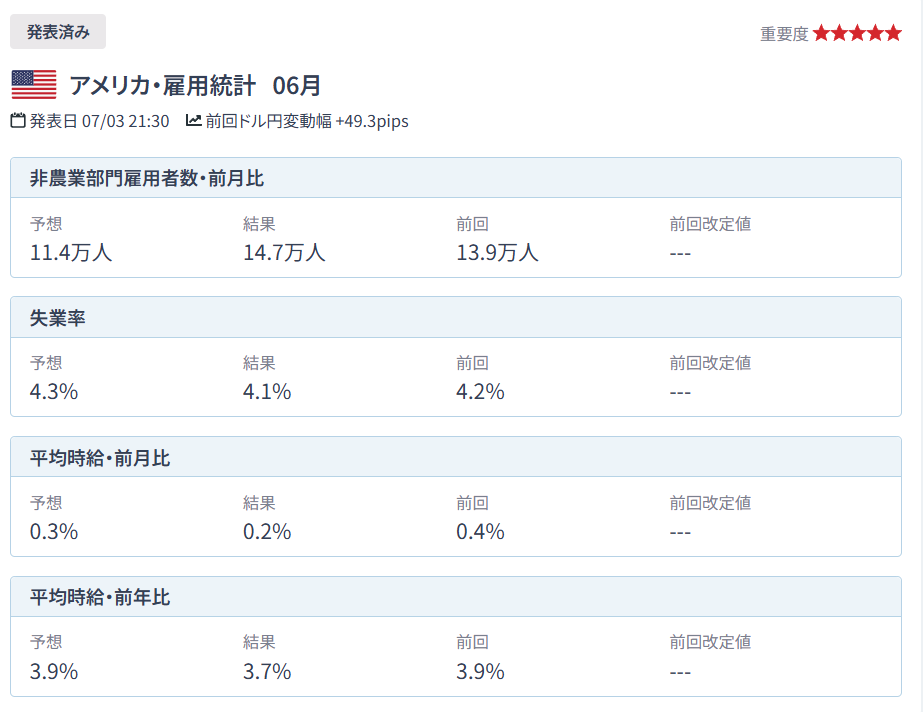
Task: Click the 11.4万人 forecast value
Action: pyautogui.click(x=71, y=252)
